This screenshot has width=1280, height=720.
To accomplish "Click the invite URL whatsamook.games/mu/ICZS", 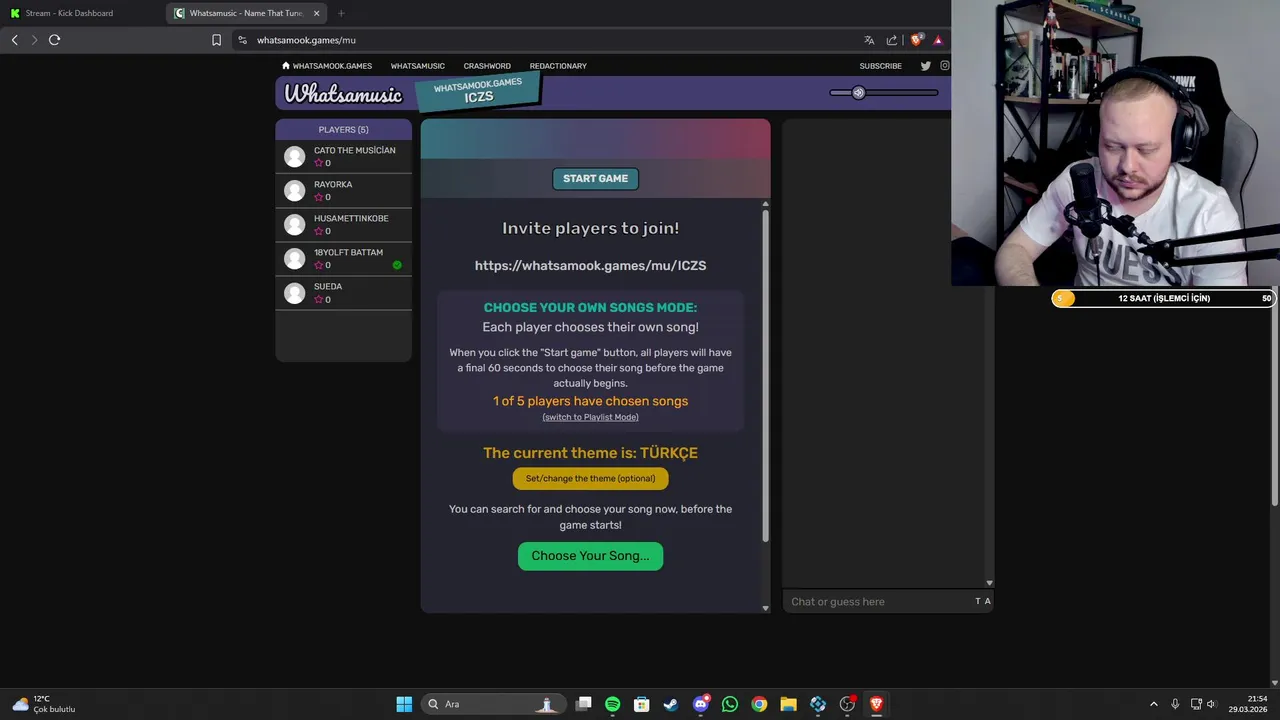I will [x=590, y=266].
